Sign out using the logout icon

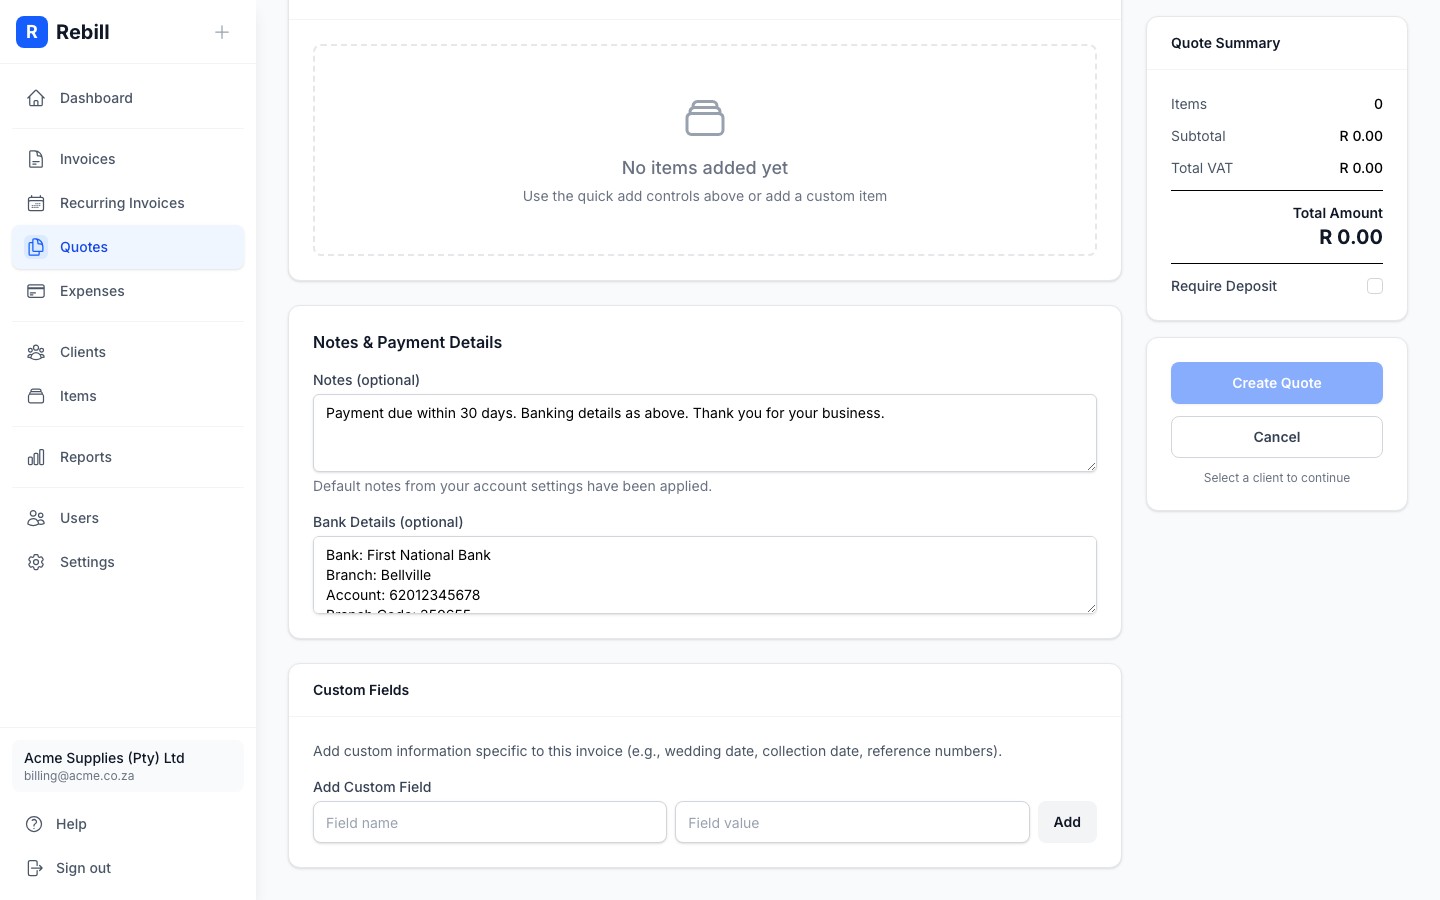(36, 868)
